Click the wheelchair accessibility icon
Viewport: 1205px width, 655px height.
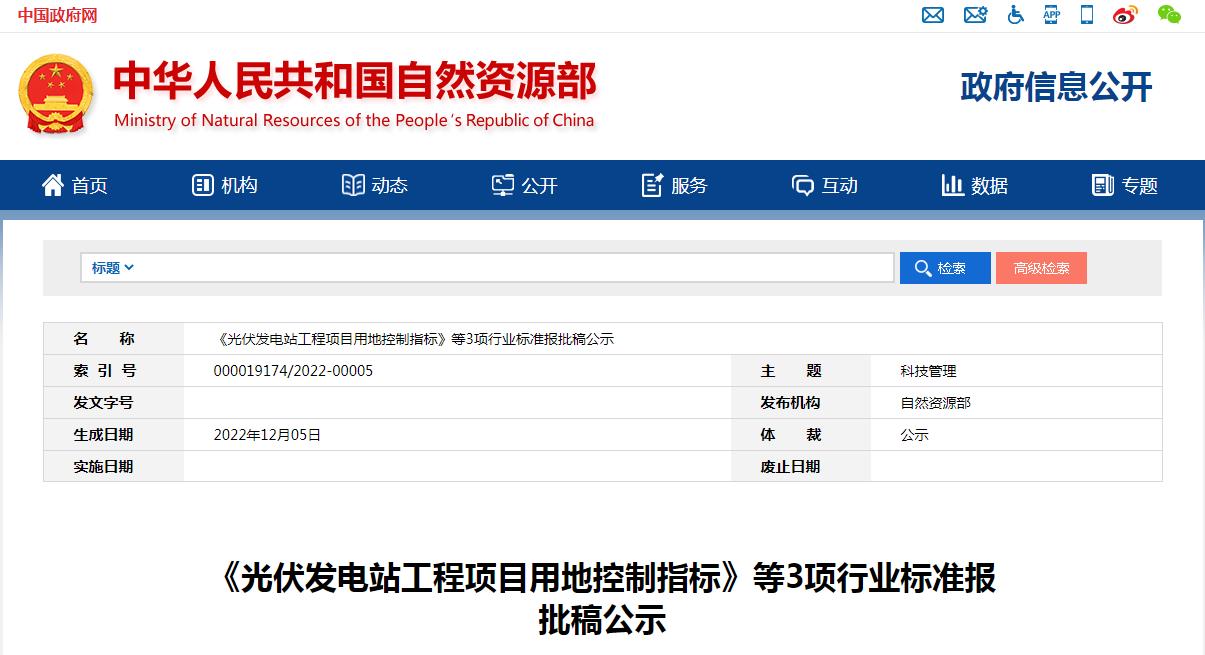click(1015, 15)
